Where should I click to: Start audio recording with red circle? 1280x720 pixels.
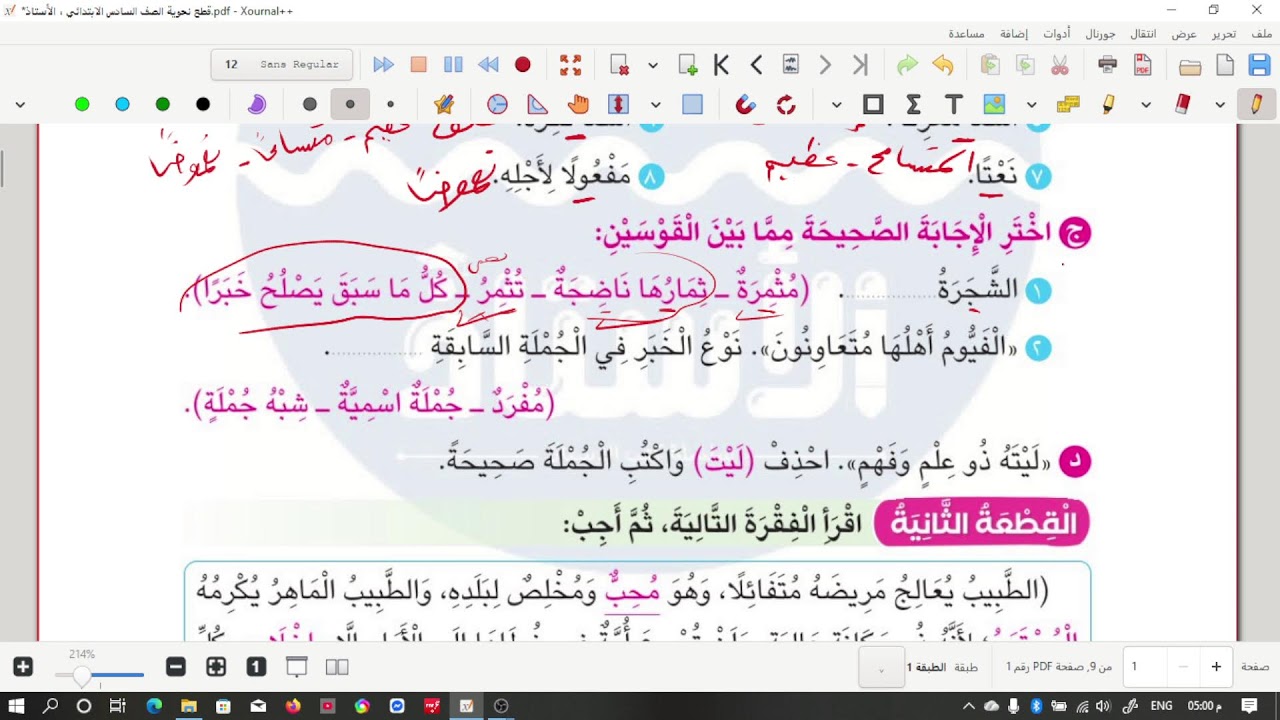pyautogui.click(x=523, y=65)
